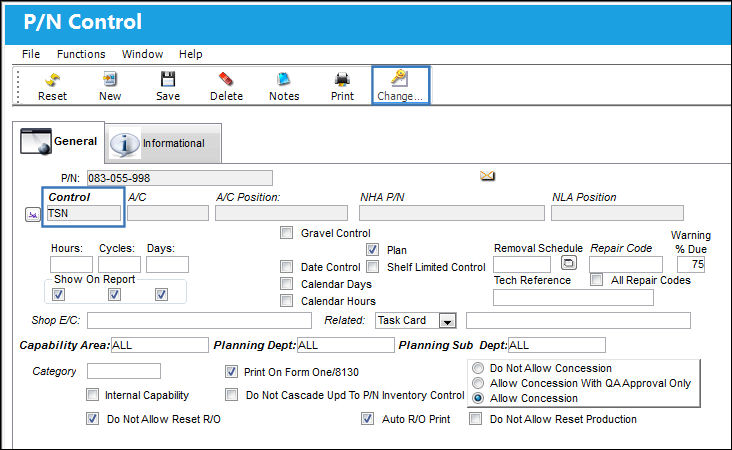Image resolution: width=732 pixels, height=450 pixels.
Task: Click the Save floppy disk icon
Action: tap(168, 79)
